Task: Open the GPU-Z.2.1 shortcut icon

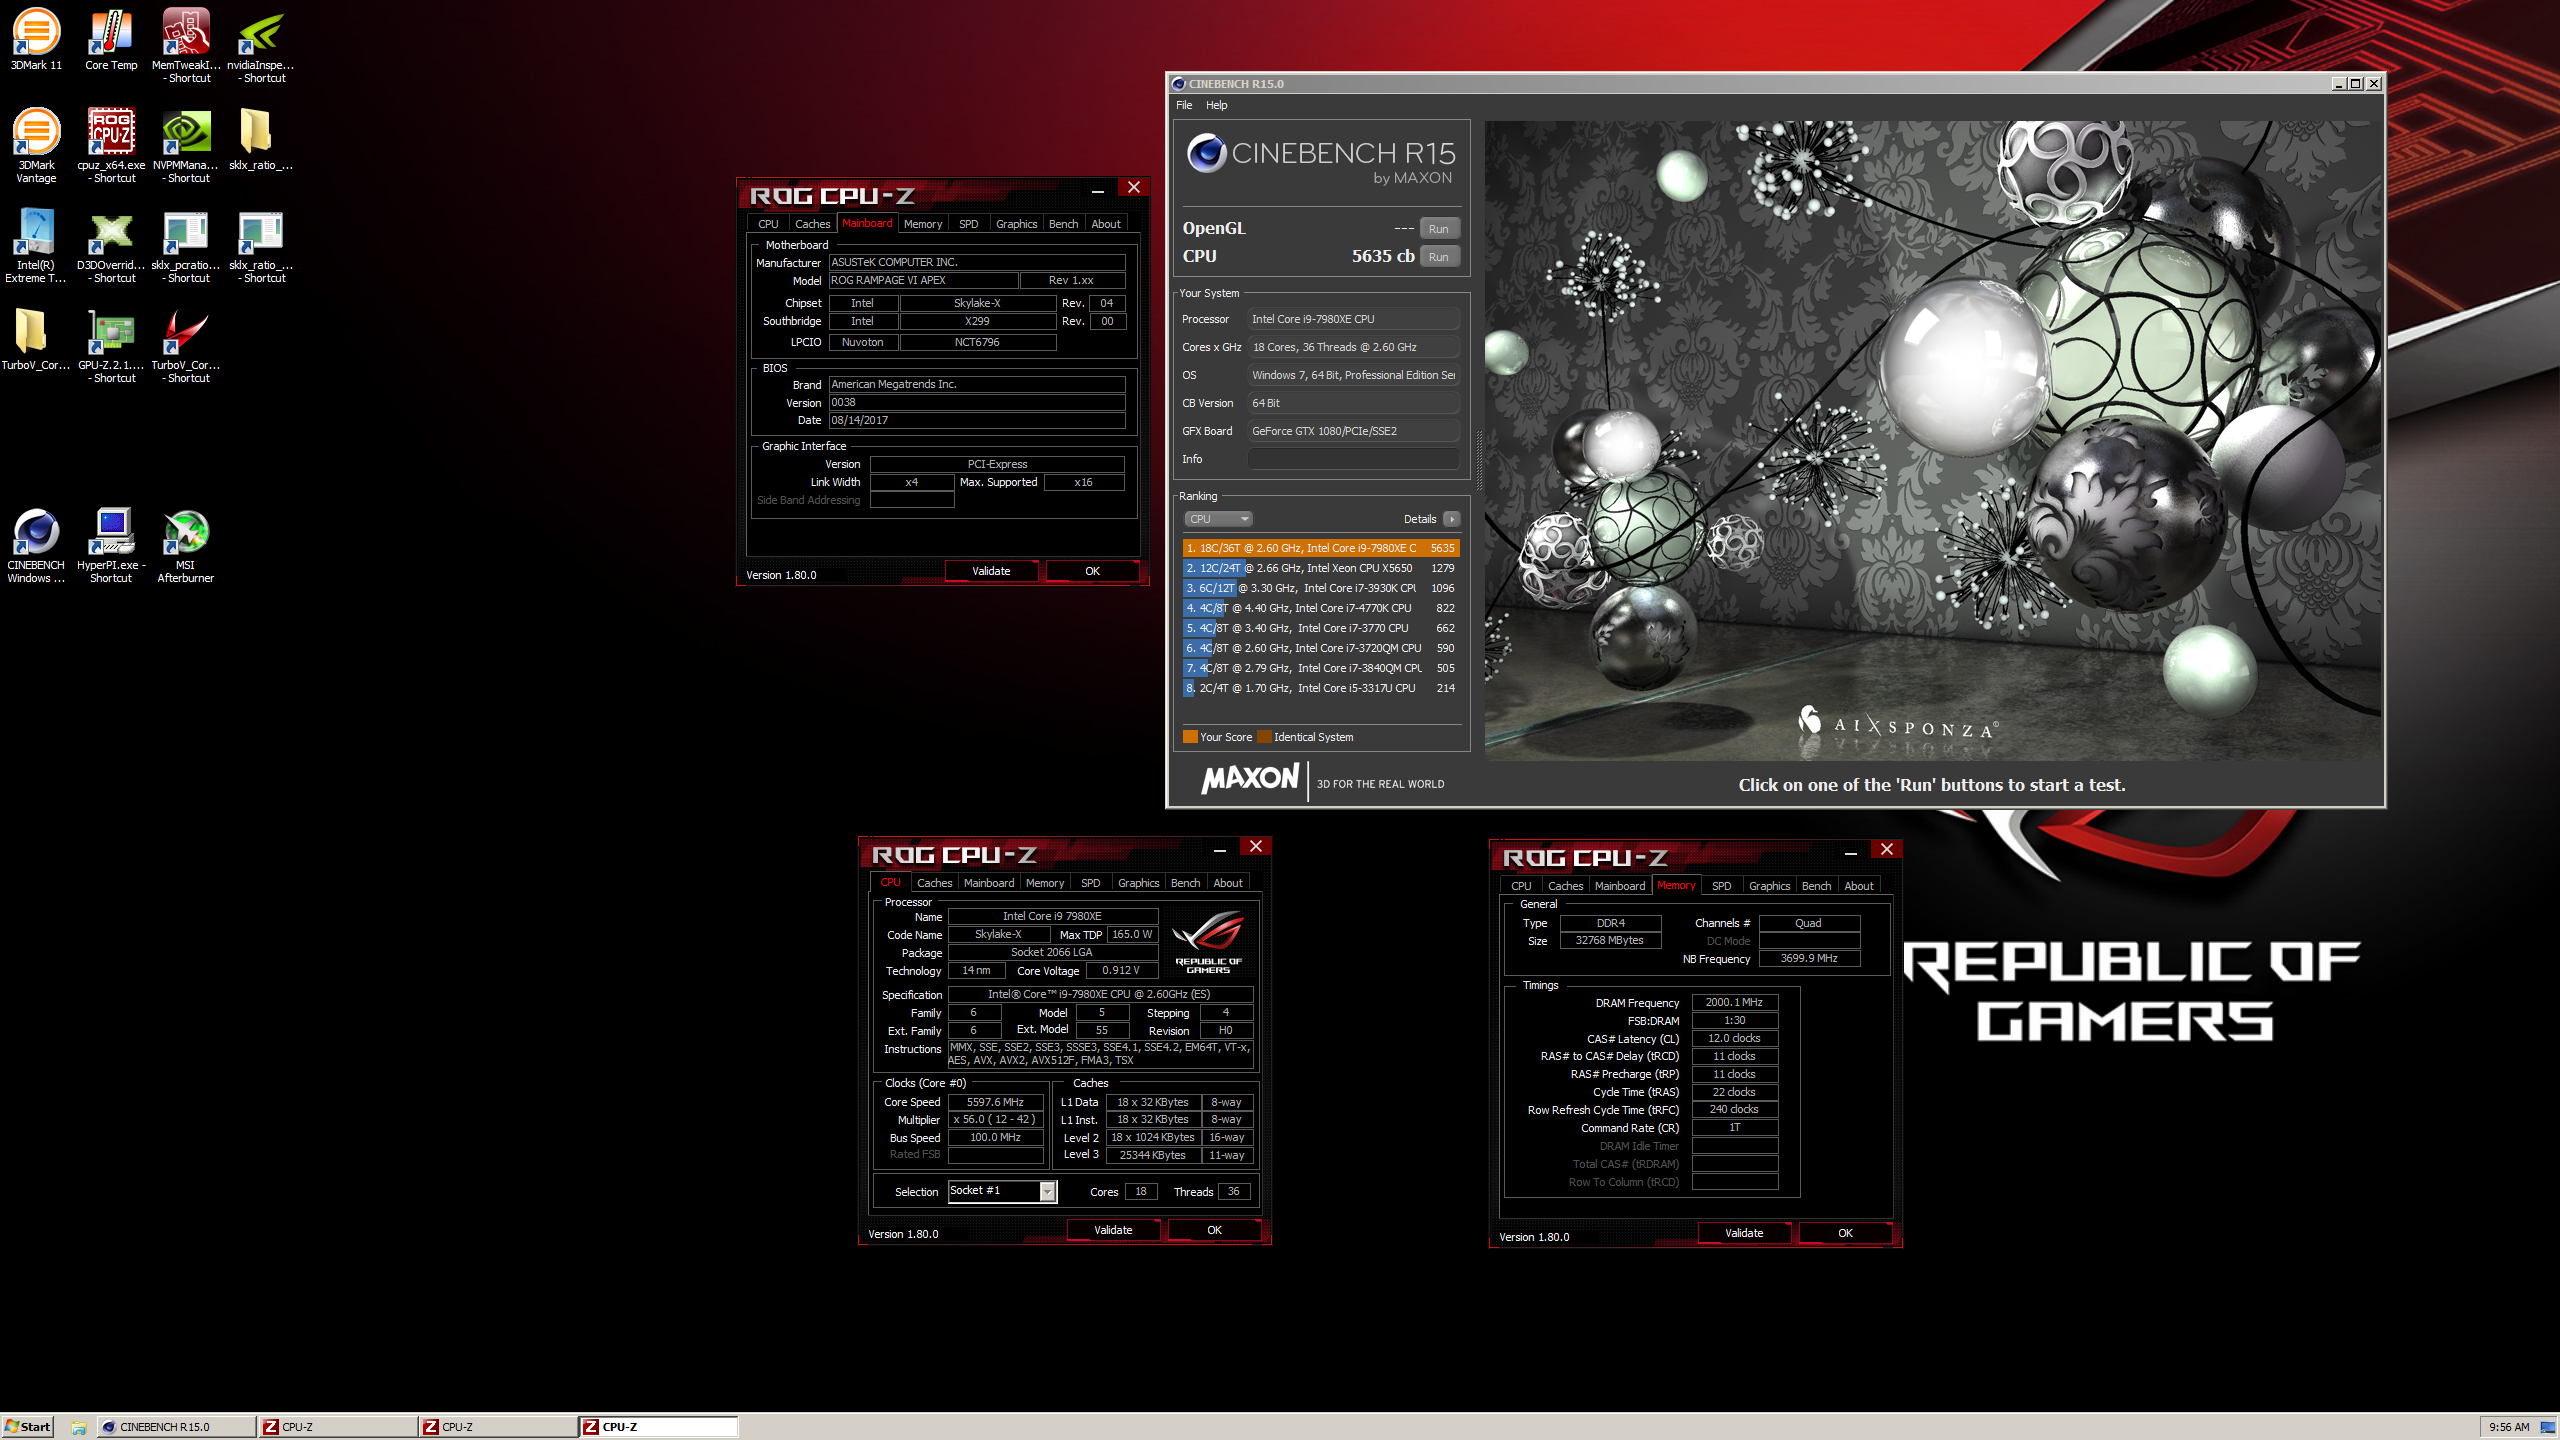Action: click(x=111, y=346)
